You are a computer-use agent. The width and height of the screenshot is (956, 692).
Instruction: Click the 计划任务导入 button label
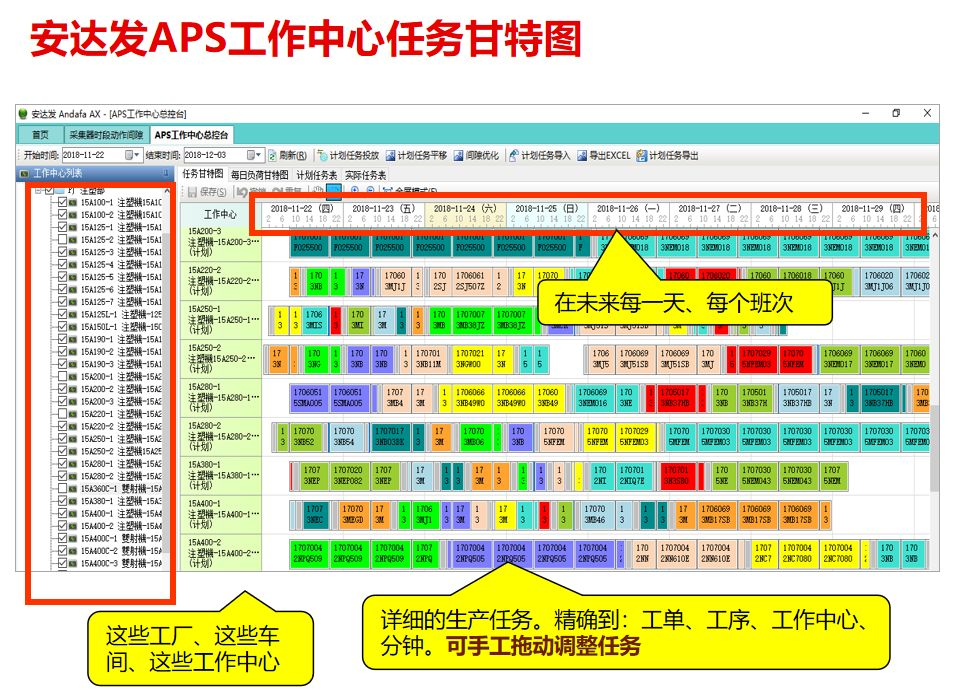coord(546,155)
